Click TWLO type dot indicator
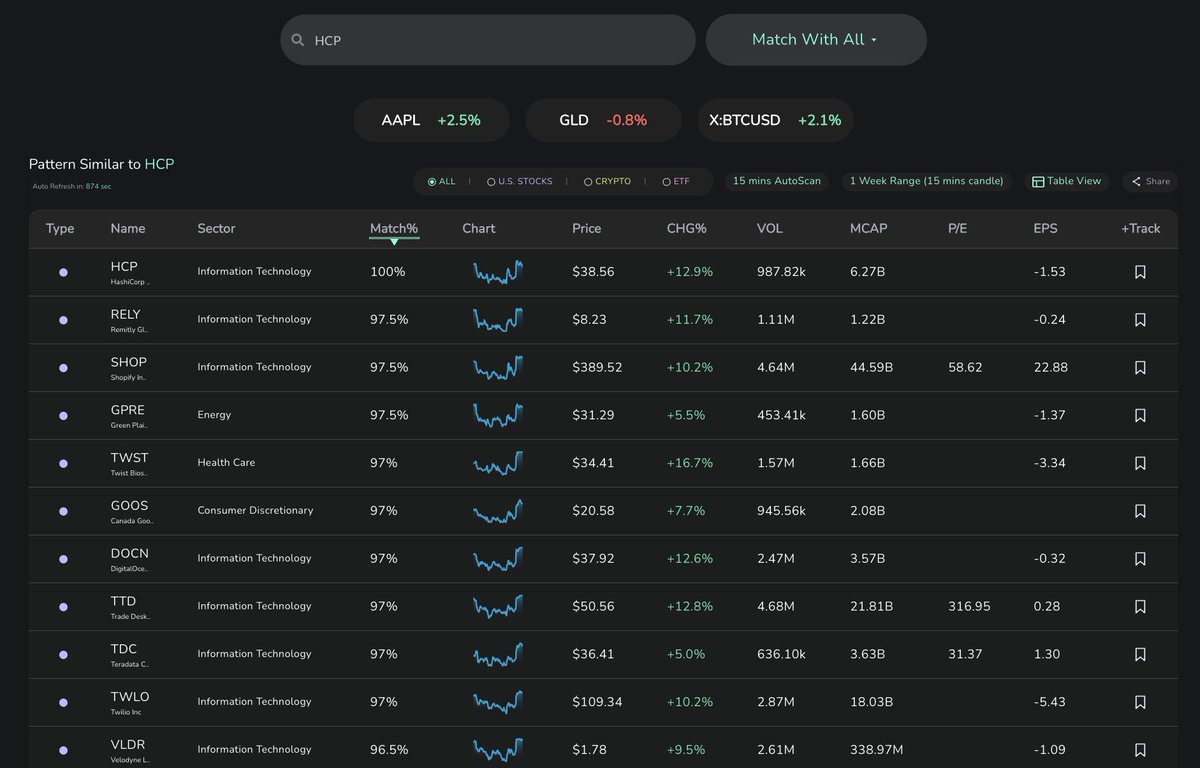 [x=63, y=702]
